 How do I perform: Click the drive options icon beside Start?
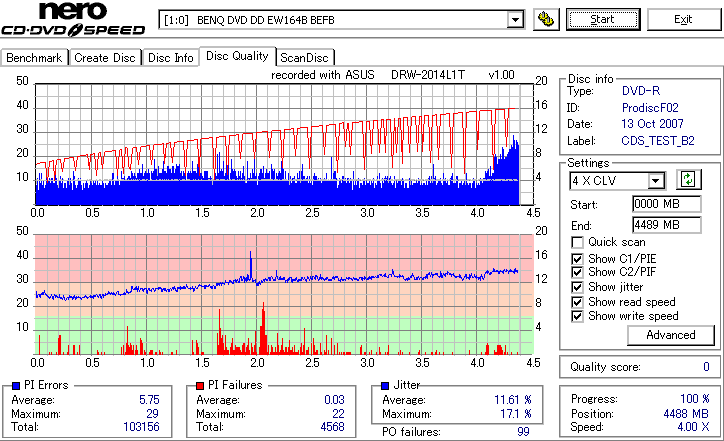[546, 20]
